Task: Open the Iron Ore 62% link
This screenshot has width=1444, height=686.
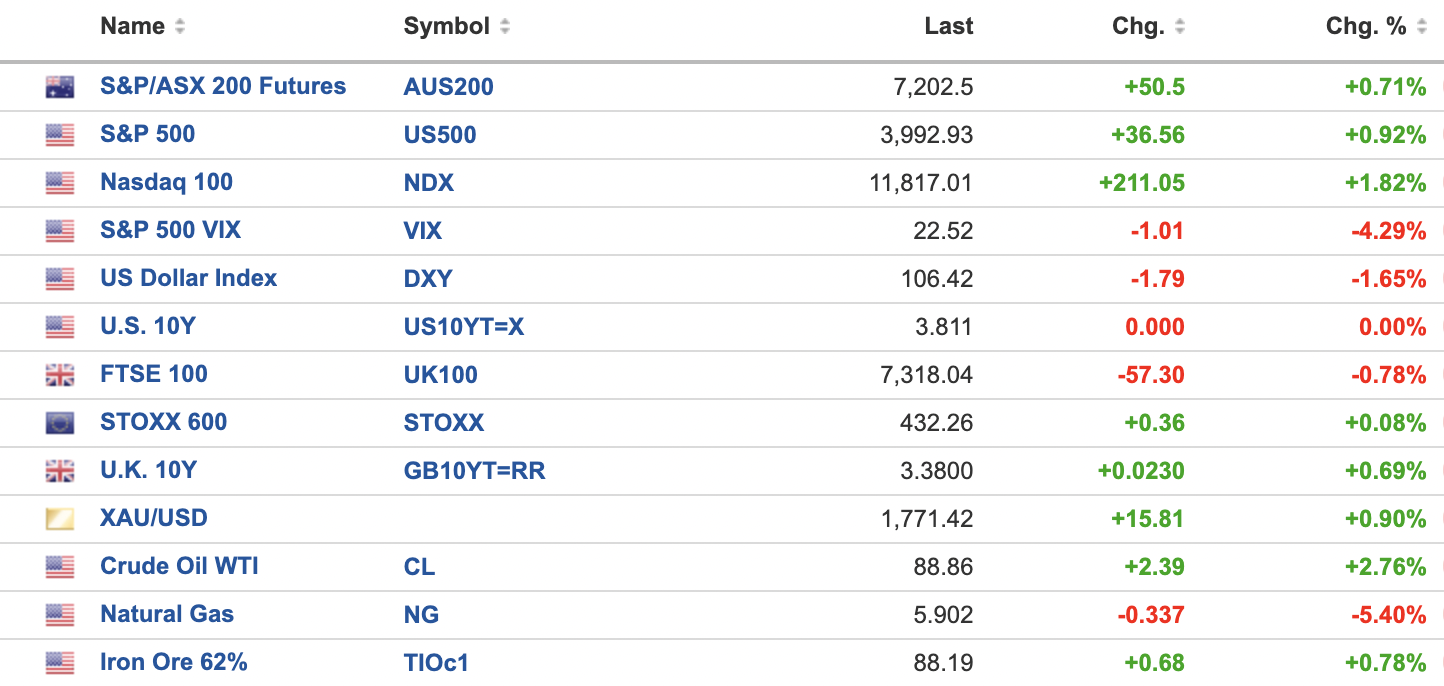Action: pyautogui.click(x=173, y=662)
